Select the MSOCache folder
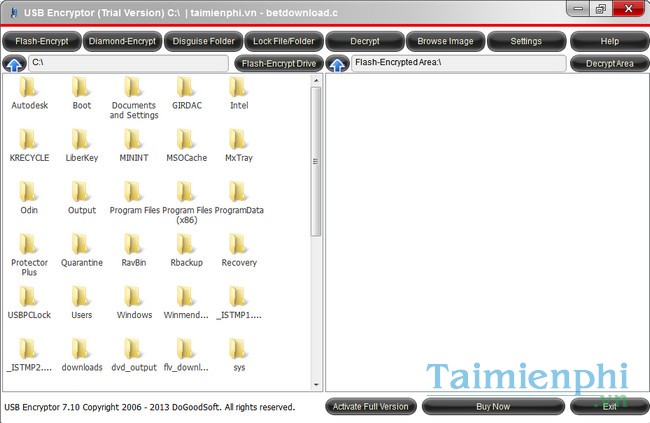 [x=186, y=145]
